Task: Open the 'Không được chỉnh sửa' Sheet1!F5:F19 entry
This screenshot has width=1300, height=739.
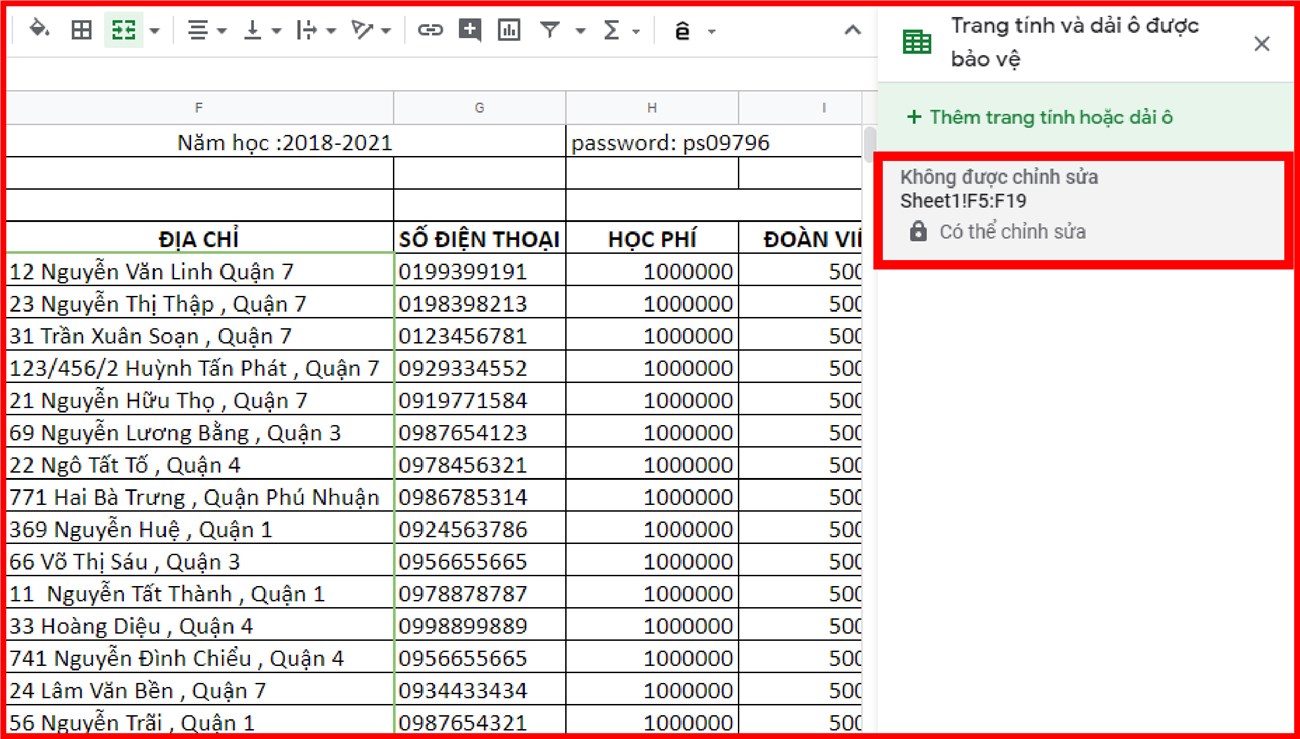Action: point(1084,209)
